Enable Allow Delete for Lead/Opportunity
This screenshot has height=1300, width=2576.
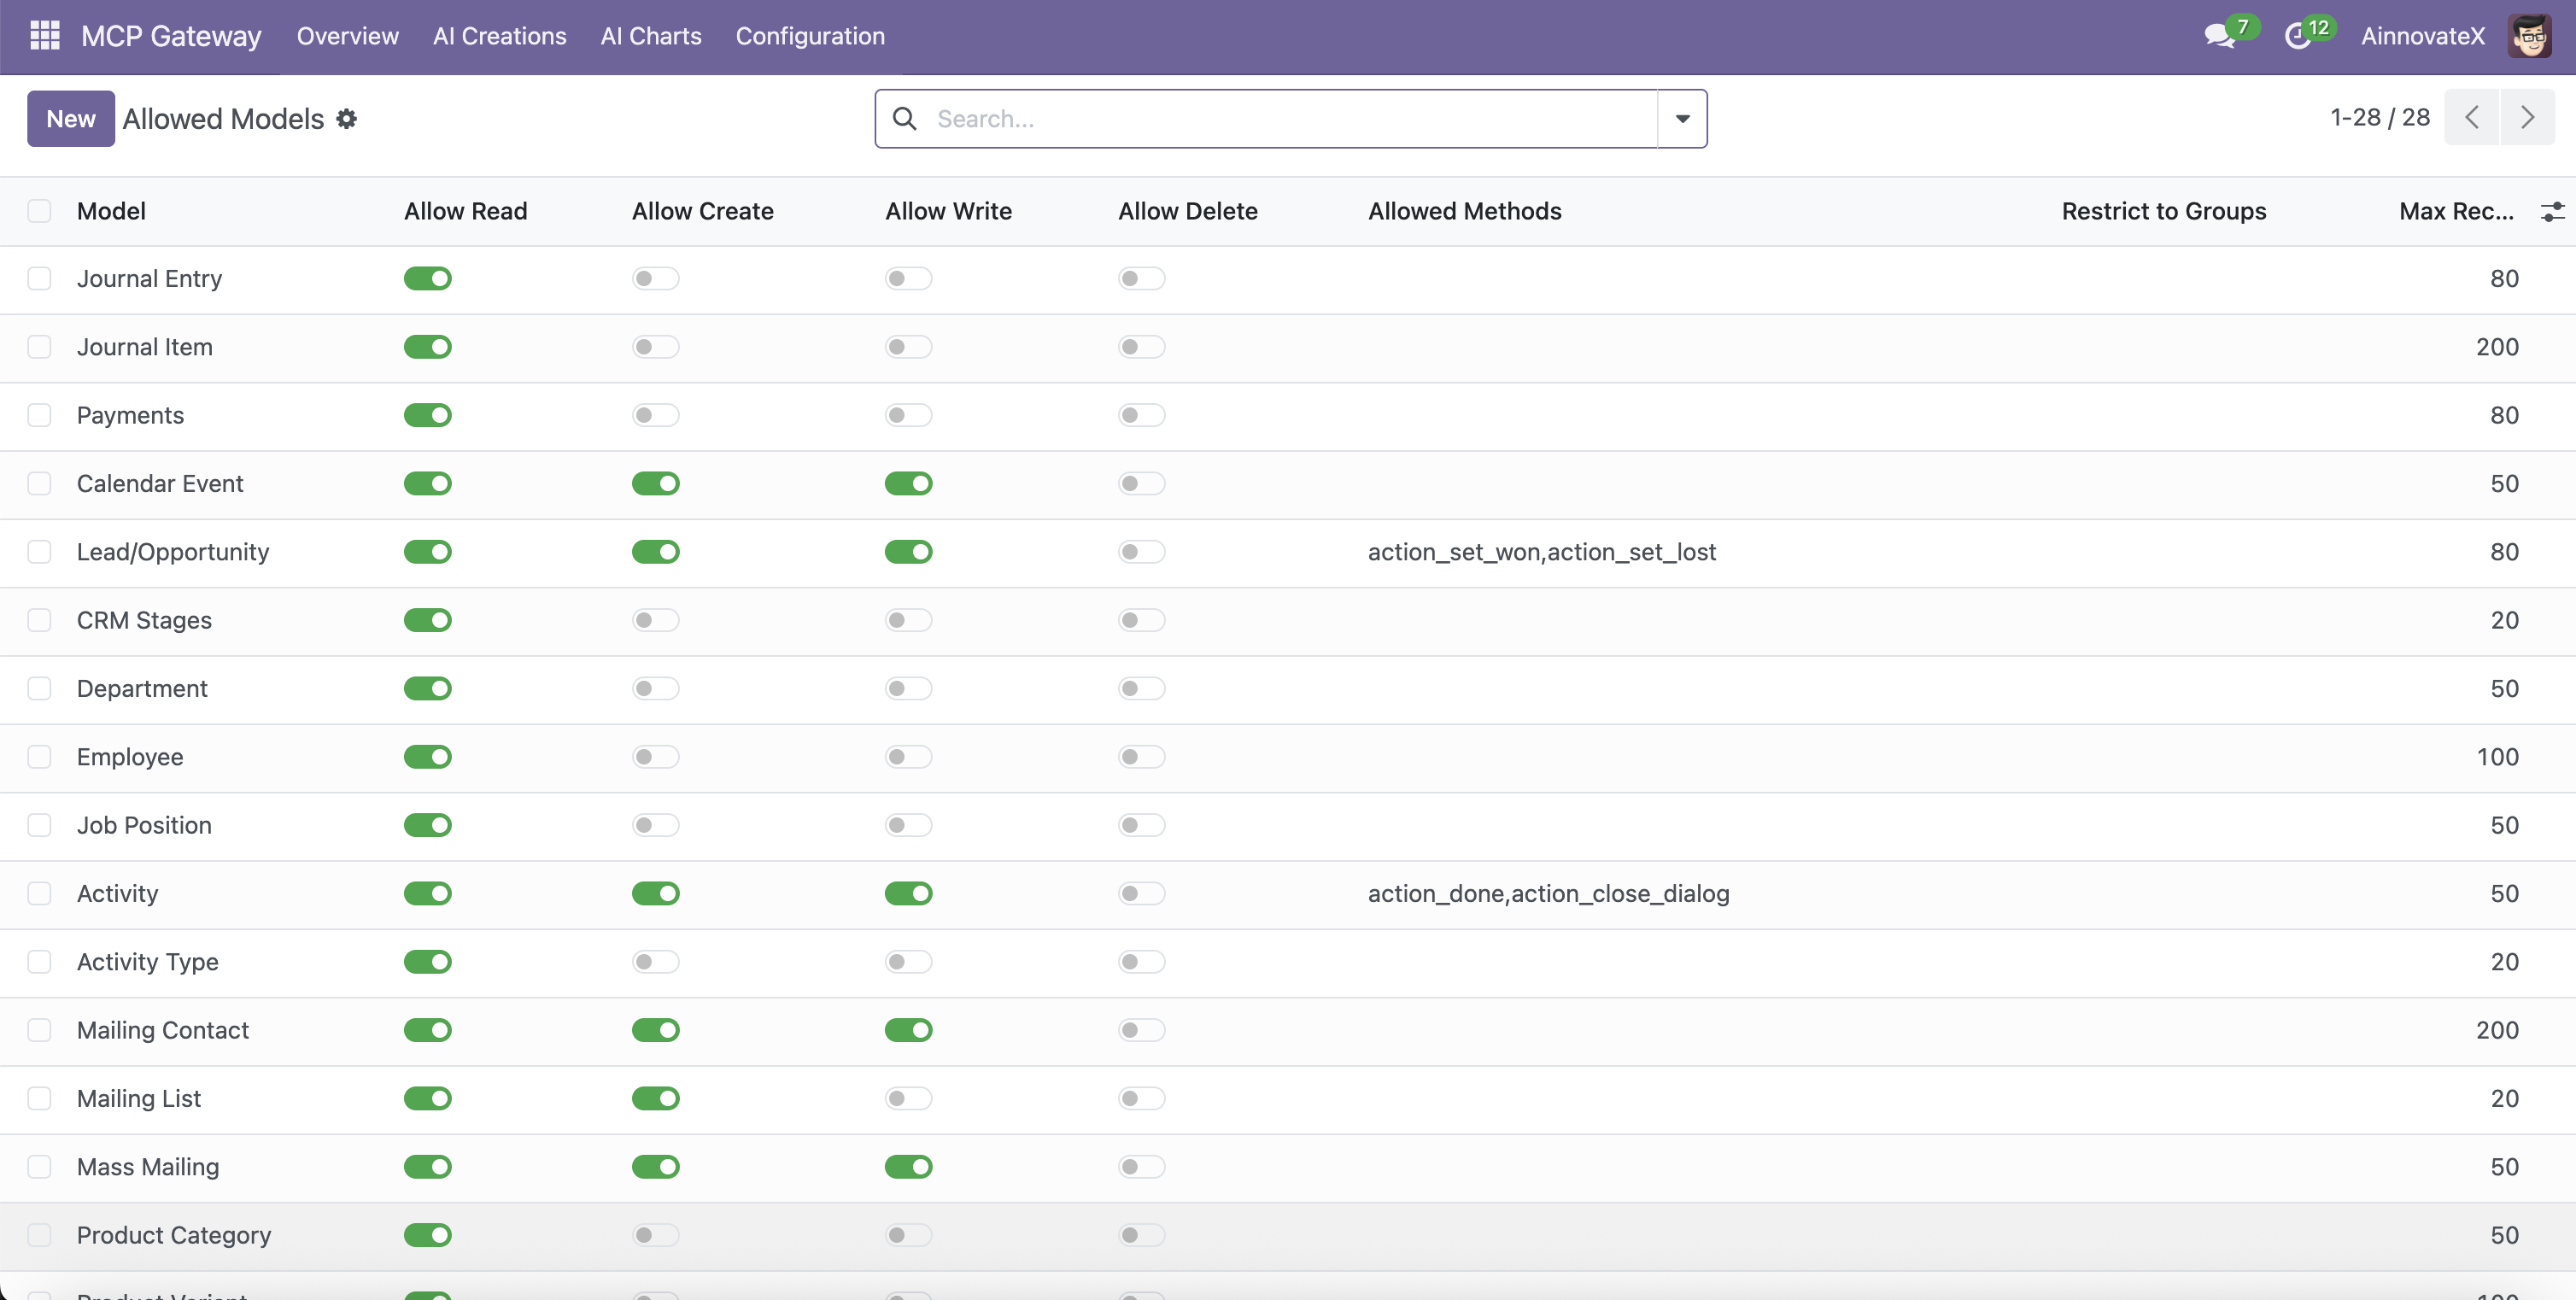(x=1141, y=552)
